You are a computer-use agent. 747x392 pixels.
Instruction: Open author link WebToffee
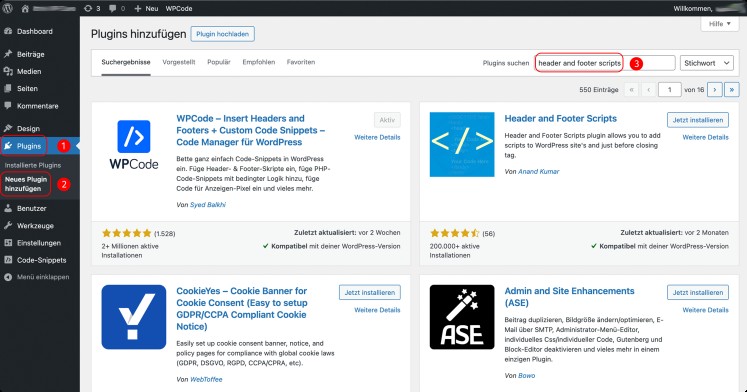(x=206, y=380)
